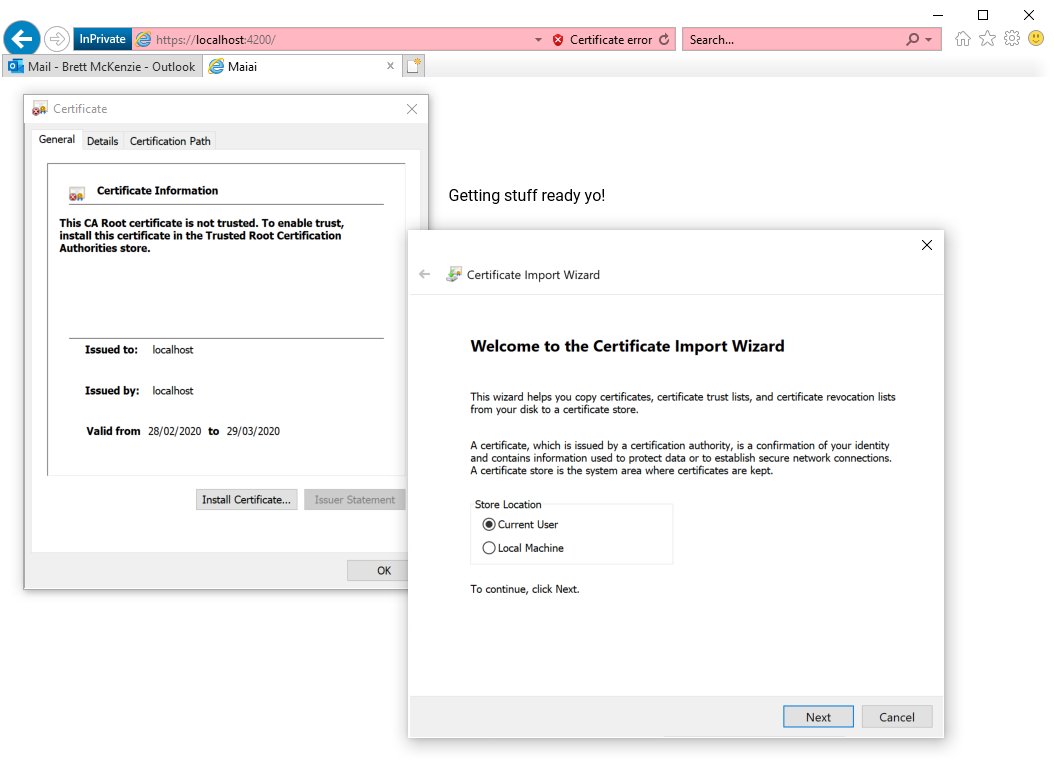
Task: Click 'Getting stuff ready yo!' page text
Action: pos(526,196)
